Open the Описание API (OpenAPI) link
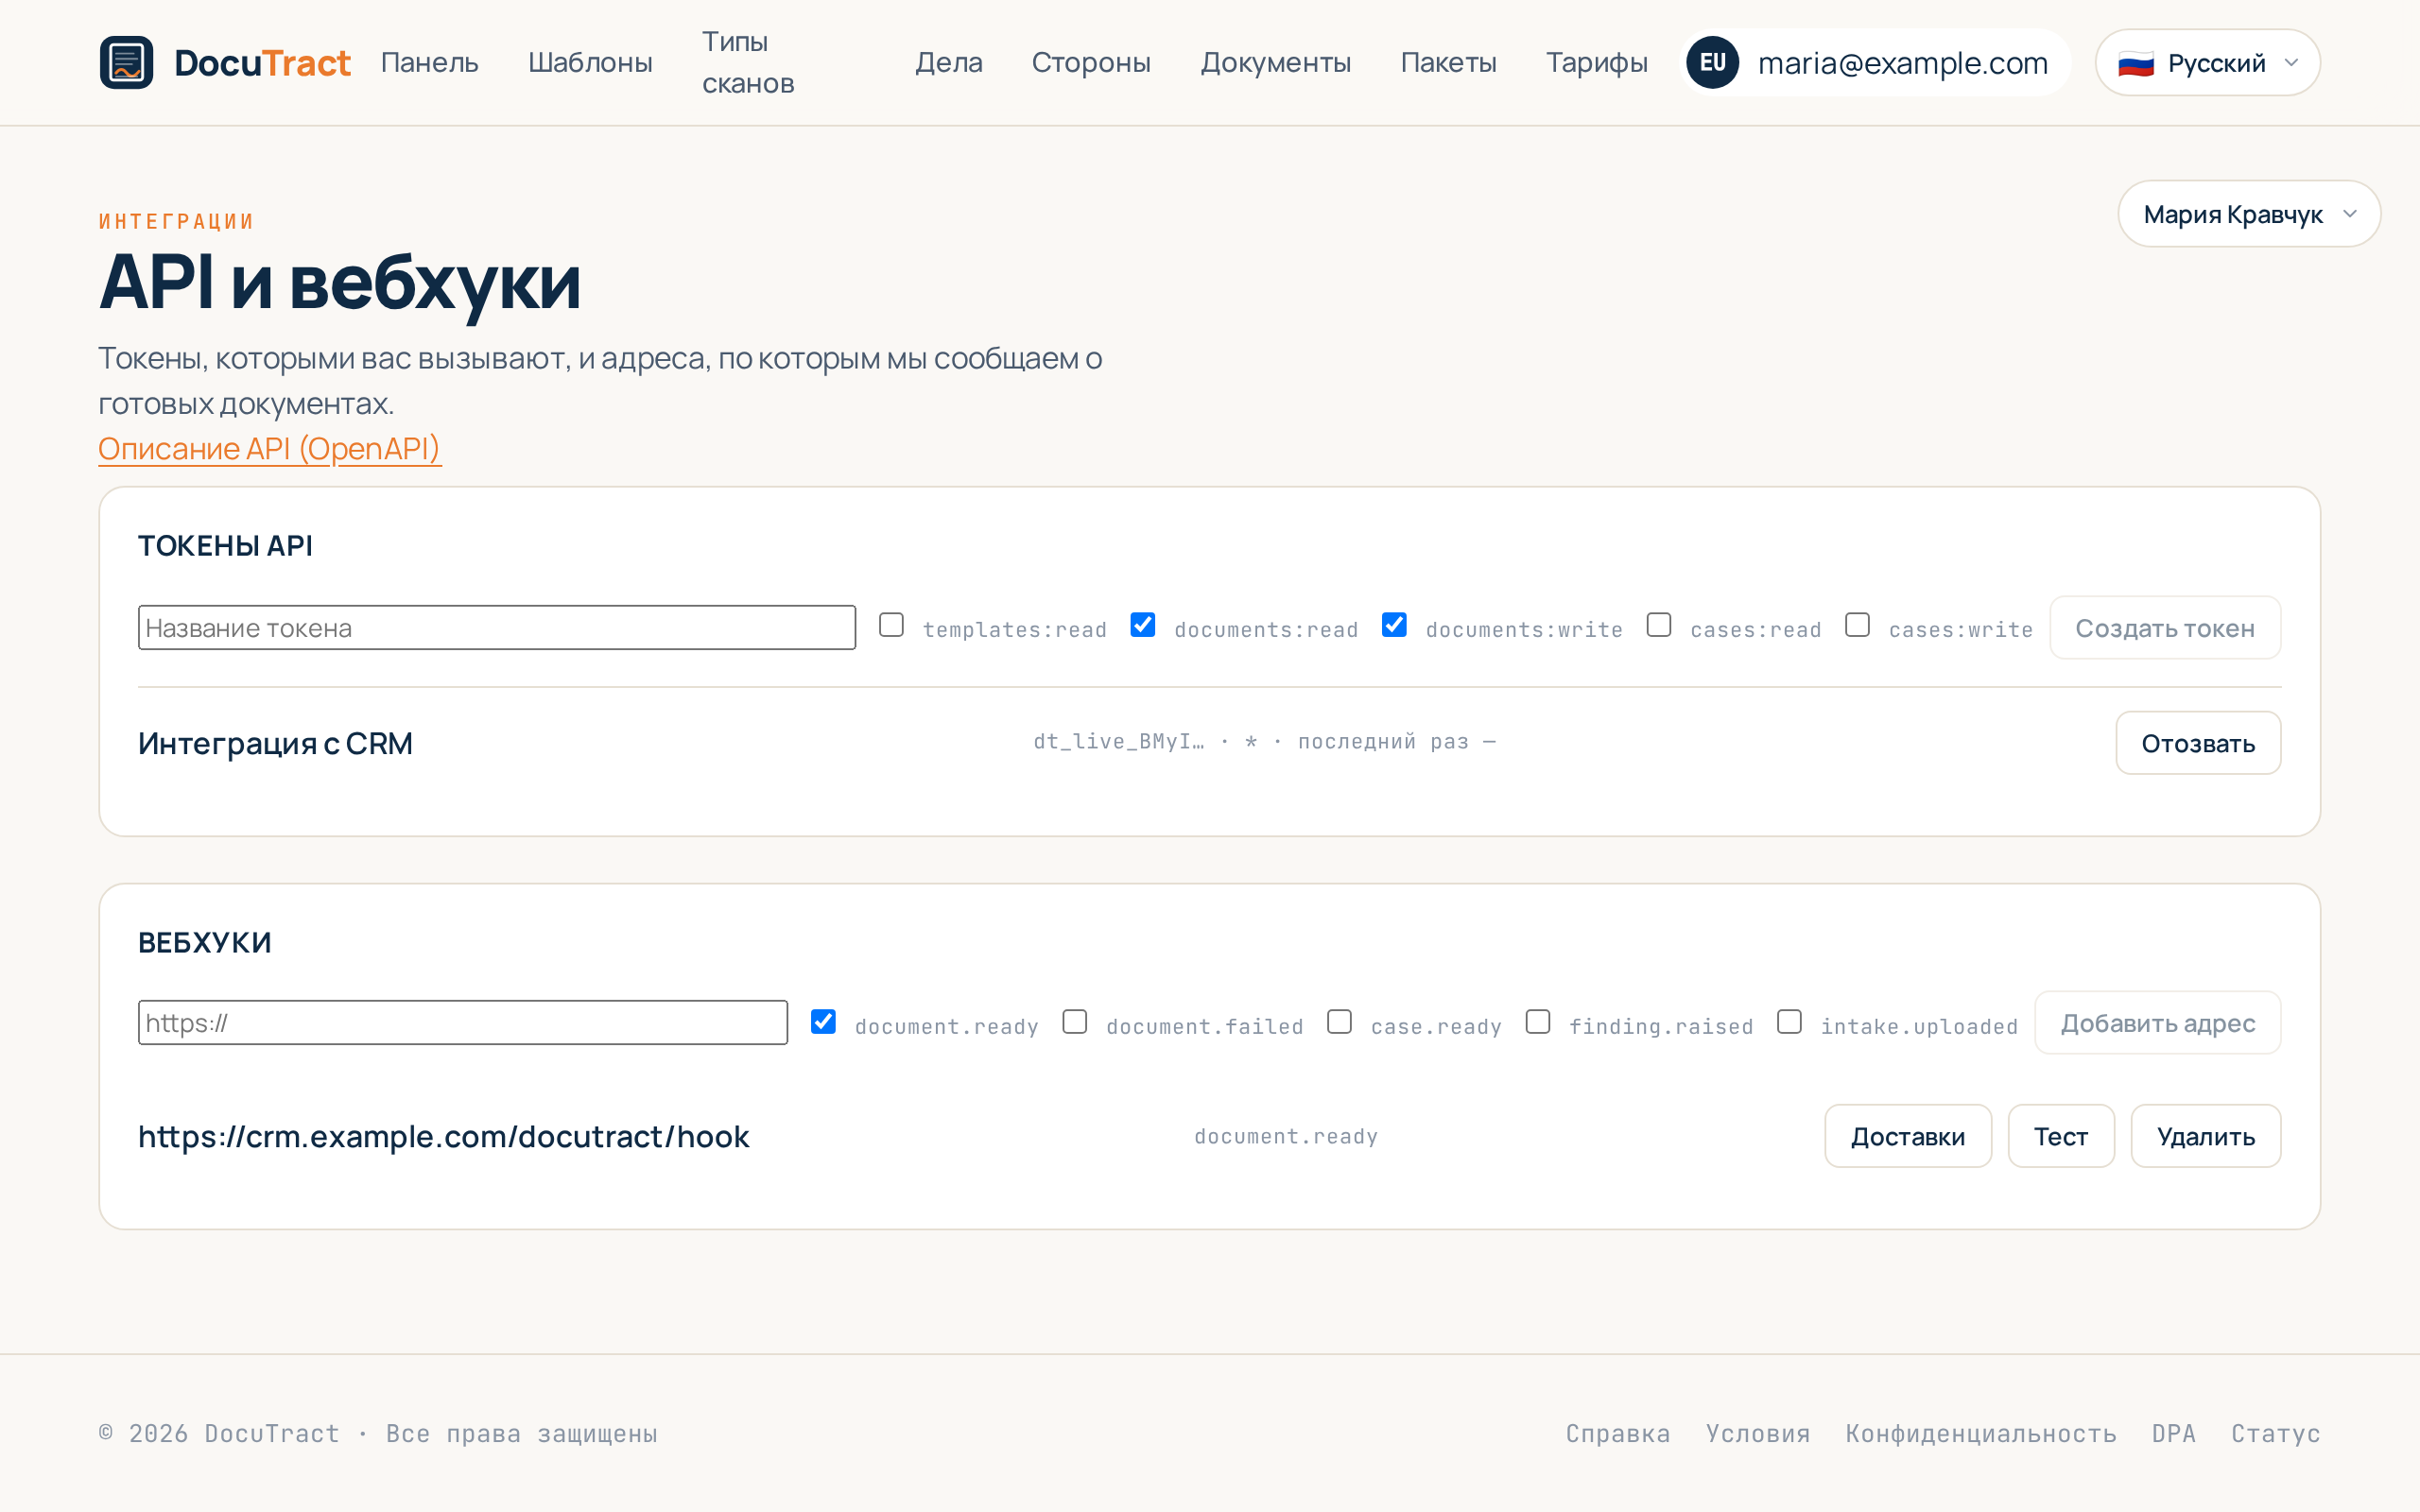Image resolution: width=2420 pixels, height=1512 pixels. coord(269,448)
